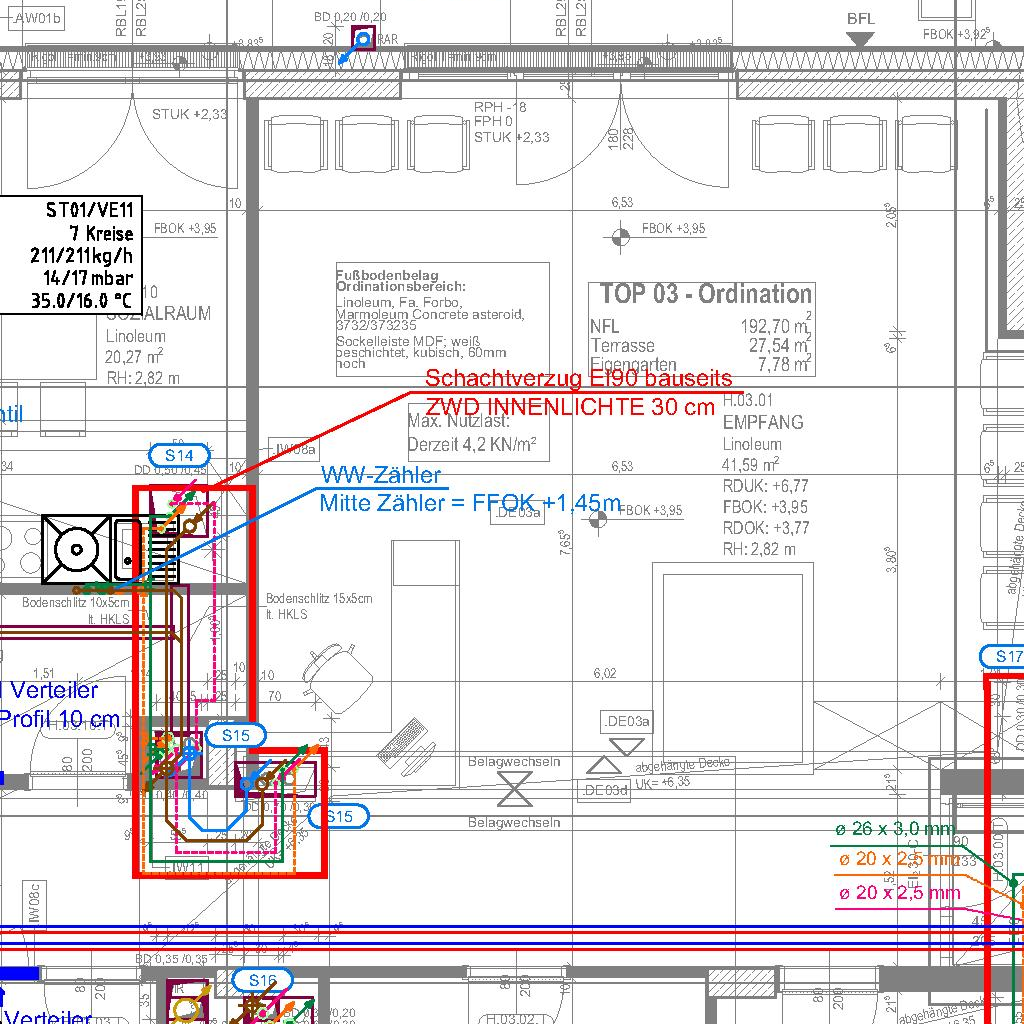Click the '1,51' dimension value
The image size is (1024, 1024).
44,673
